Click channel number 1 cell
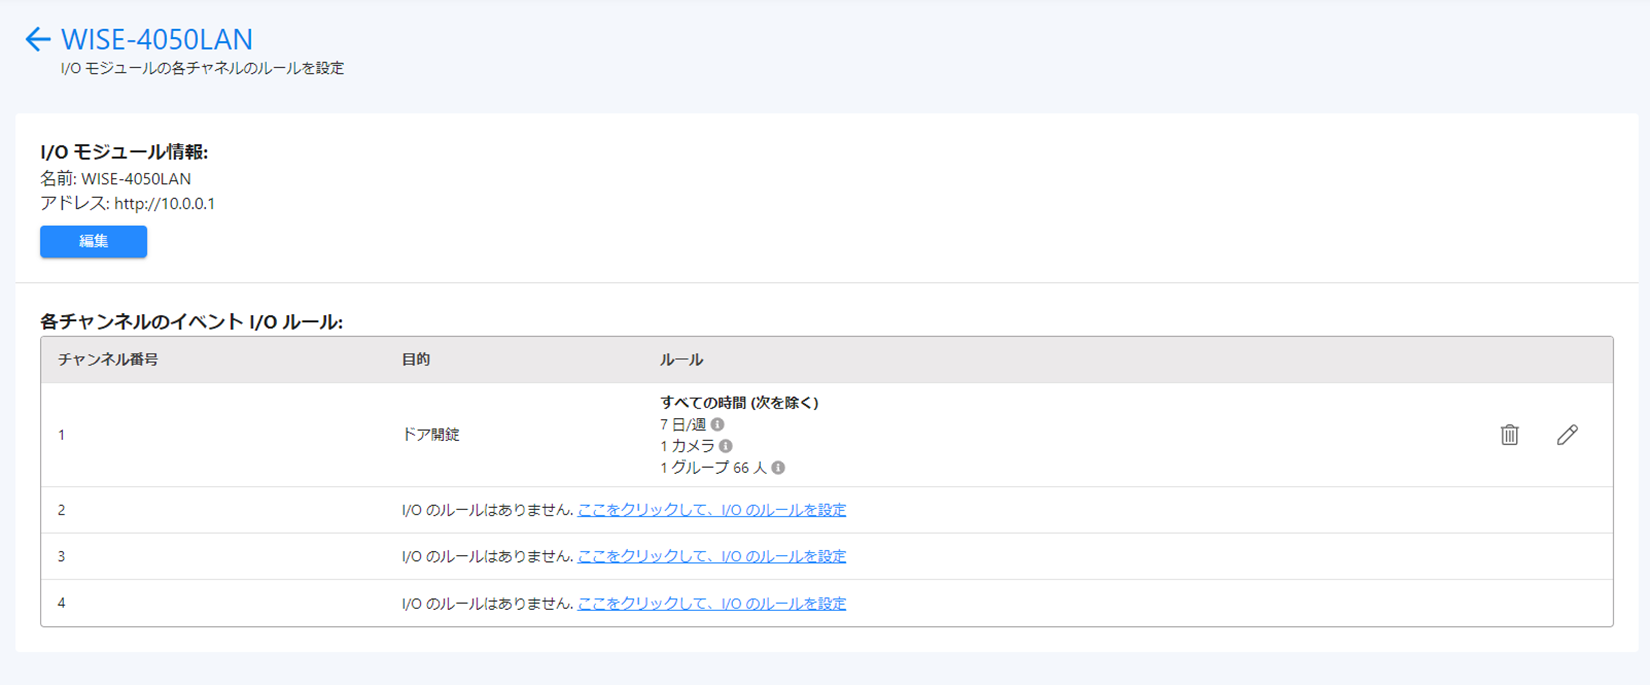Viewport: 1650px width, 685px height. pos(61,435)
